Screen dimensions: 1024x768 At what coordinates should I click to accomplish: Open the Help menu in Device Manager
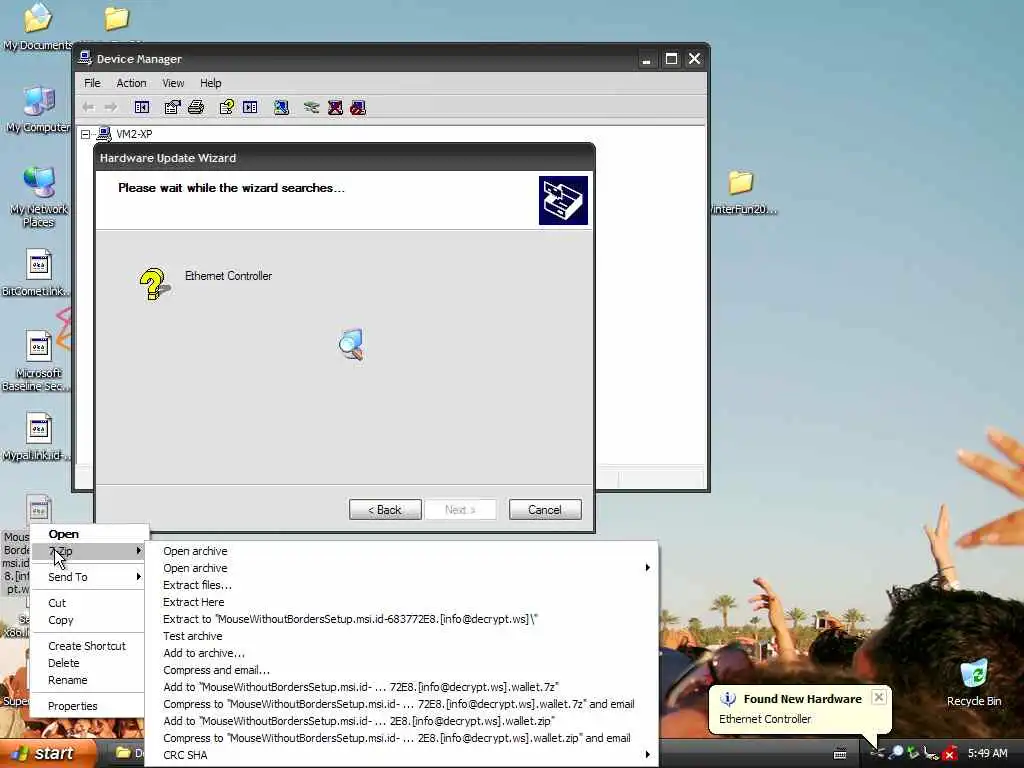[x=210, y=83]
